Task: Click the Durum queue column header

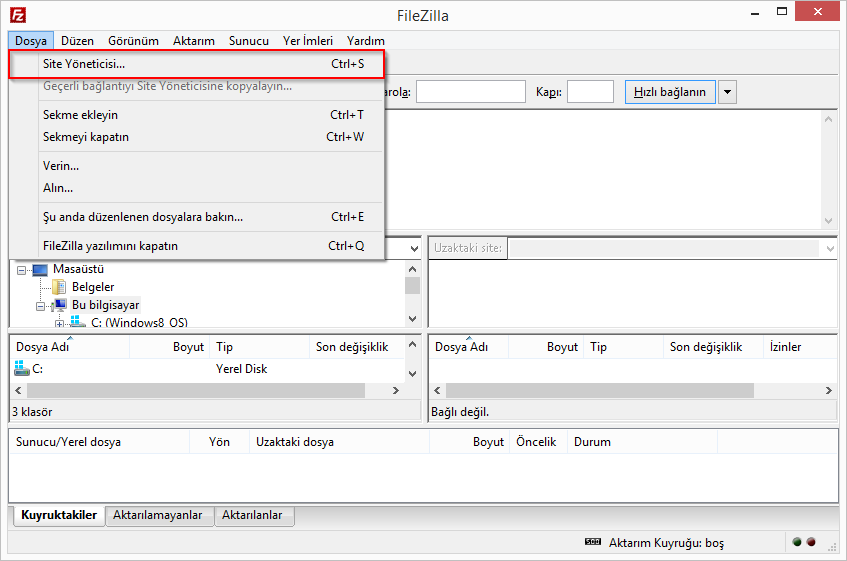Action: point(642,442)
